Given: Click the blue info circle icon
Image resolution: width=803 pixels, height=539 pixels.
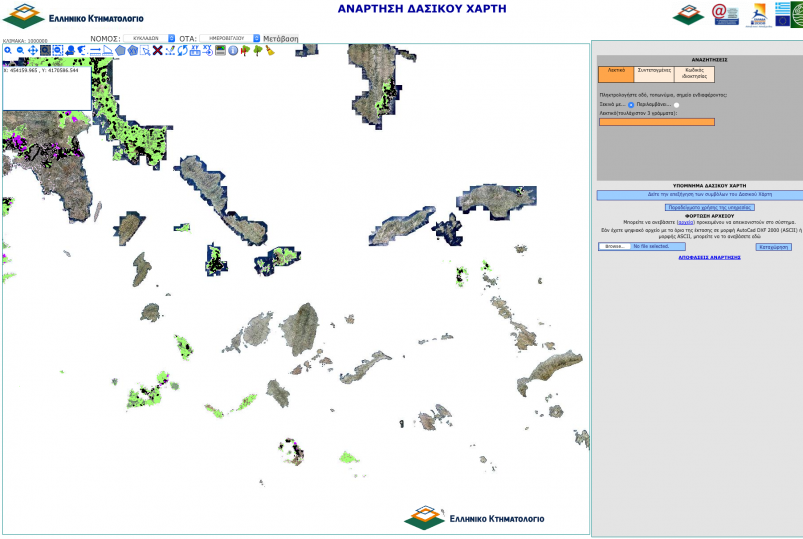Looking at the screenshot, I should pyautogui.click(x=232, y=50).
